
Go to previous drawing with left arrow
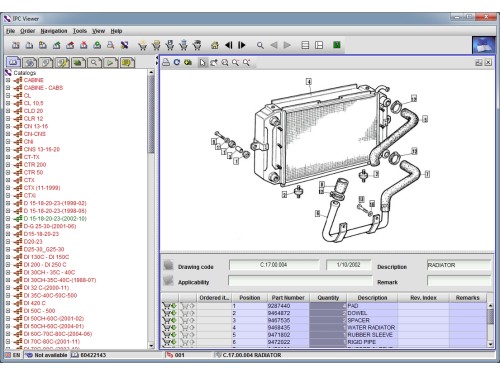[229, 45]
